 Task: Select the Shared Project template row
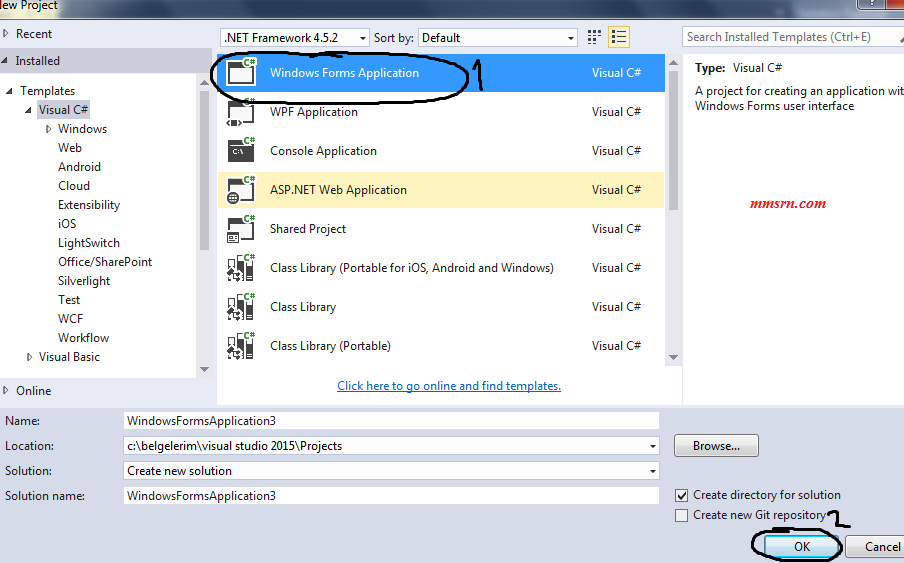(x=441, y=229)
